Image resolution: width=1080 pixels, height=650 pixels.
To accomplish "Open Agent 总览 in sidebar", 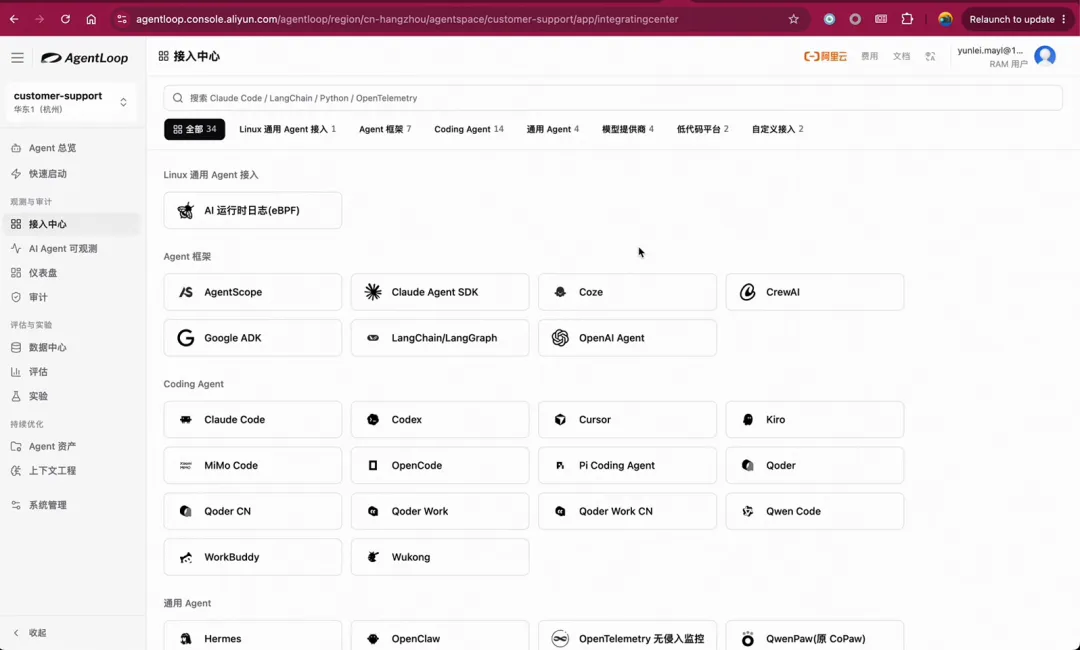I will pos(72,148).
